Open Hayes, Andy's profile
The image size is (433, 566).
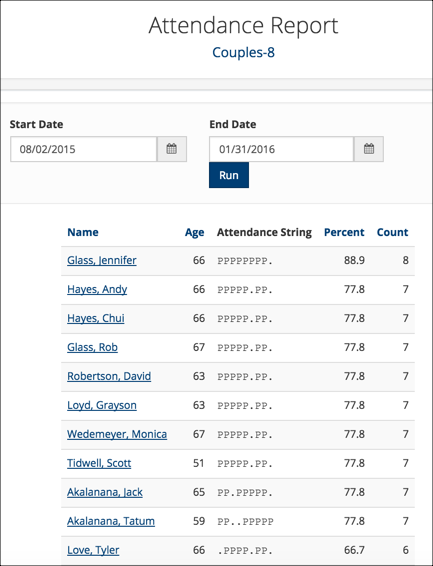click(x=97, y=289)
